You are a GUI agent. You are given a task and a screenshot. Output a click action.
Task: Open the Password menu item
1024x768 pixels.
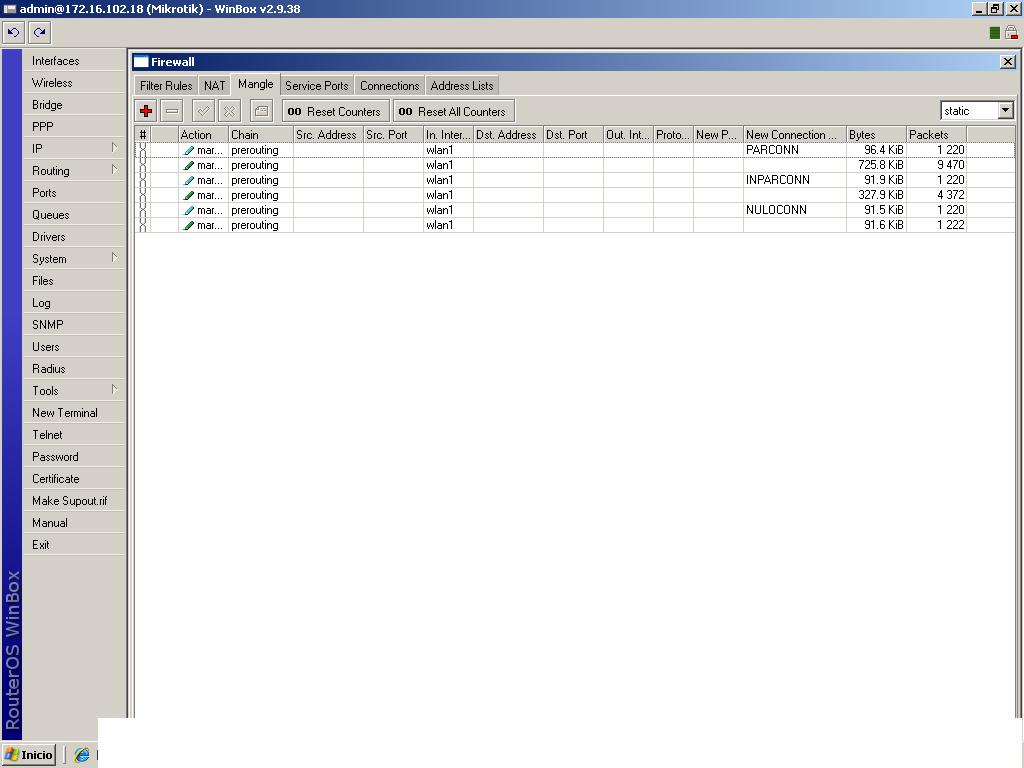[74, 456]
